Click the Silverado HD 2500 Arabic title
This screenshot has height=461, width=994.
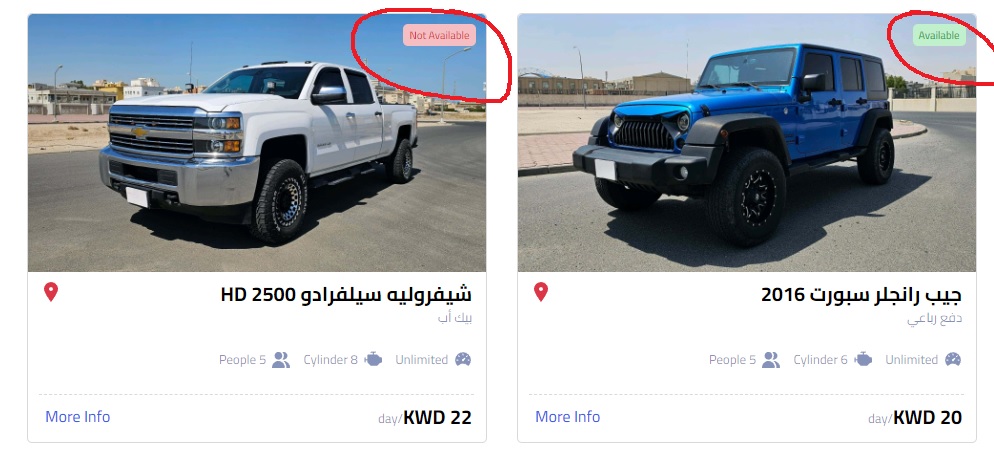[346, 295]
